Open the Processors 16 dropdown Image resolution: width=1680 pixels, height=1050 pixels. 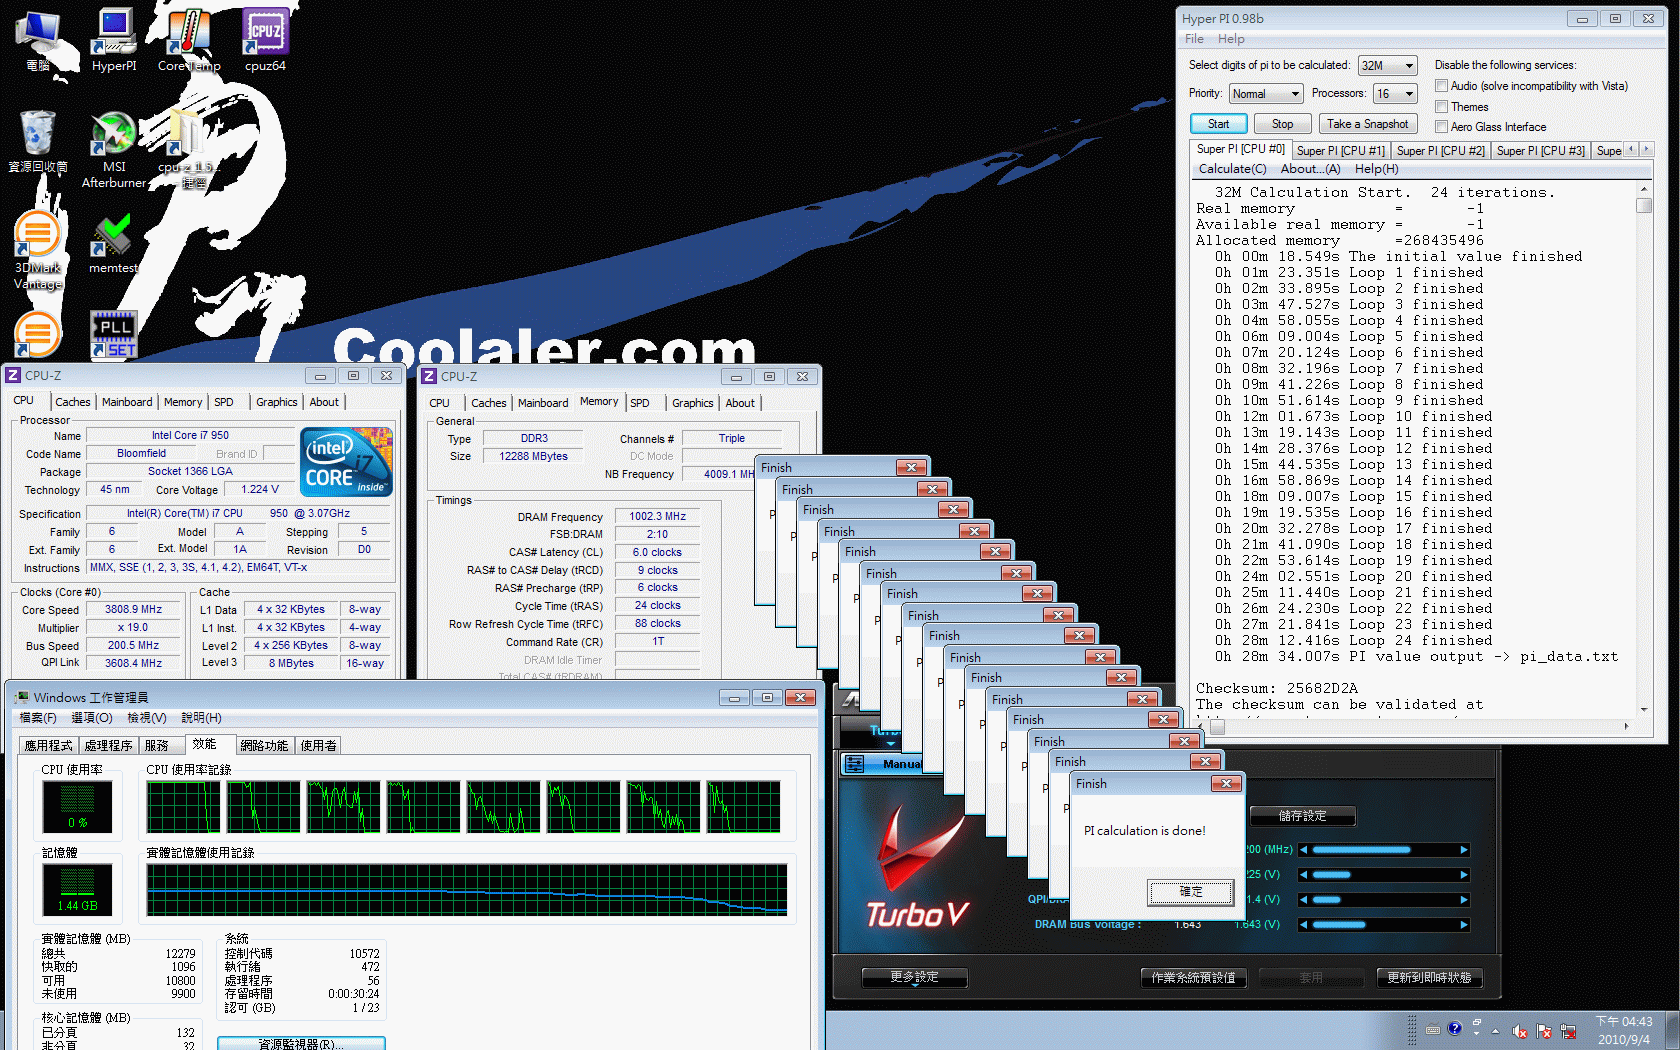click(x=1396, y=94)
